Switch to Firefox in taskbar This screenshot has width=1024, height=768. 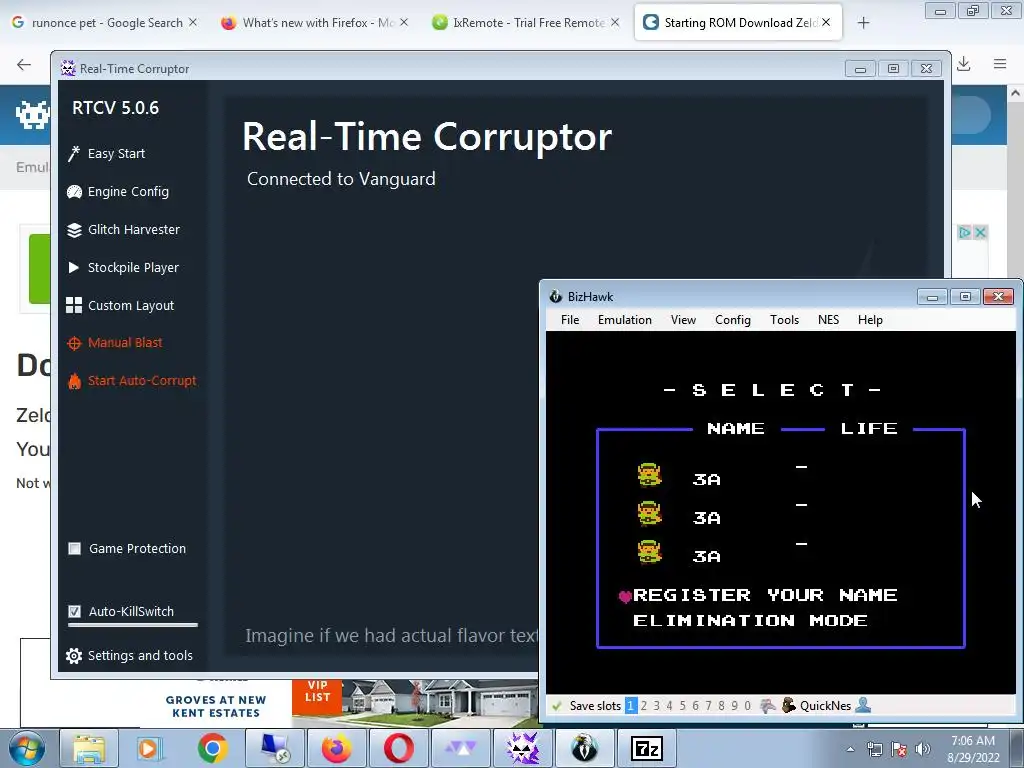336,748
